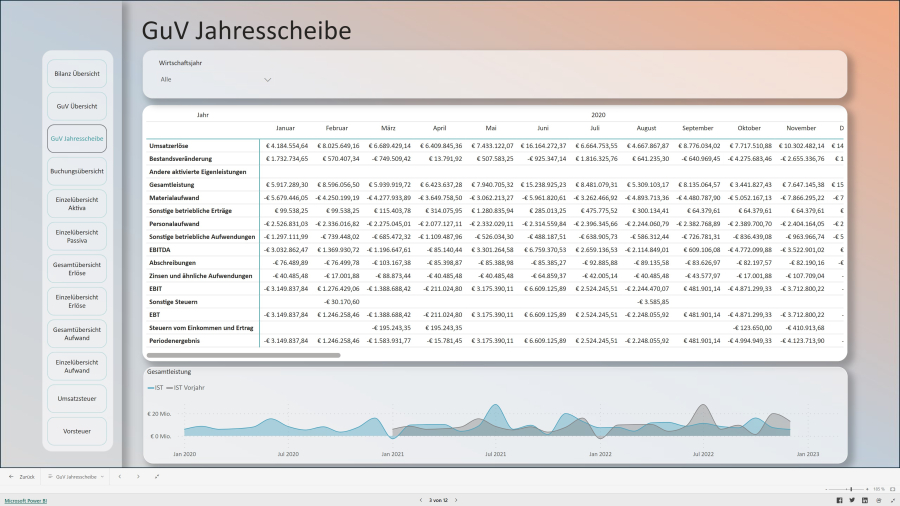900x506 pixels.
Task: Select the Umsatzsteuer navigation button
Action: [x=77, y=399]
